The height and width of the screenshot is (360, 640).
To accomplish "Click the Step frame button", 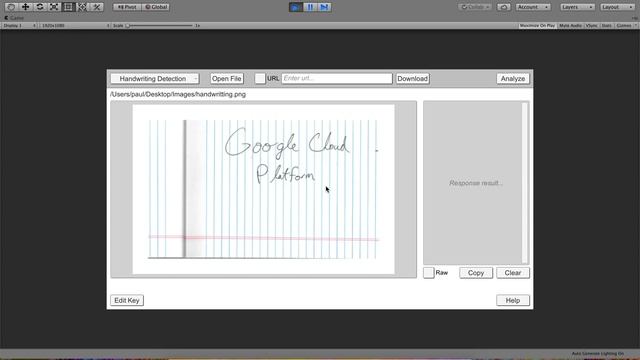I will coord(324,7).
